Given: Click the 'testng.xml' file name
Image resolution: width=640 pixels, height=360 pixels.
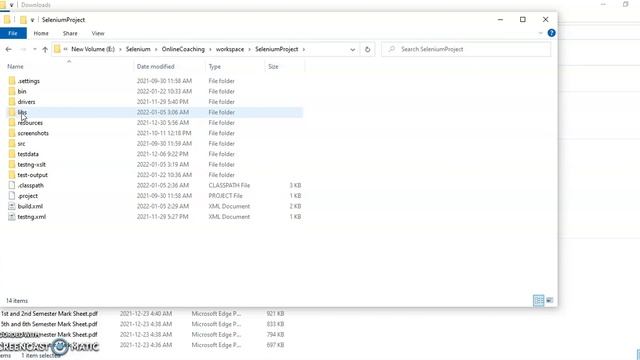Looking at the screenshot, I should click(x=32, y=217).
